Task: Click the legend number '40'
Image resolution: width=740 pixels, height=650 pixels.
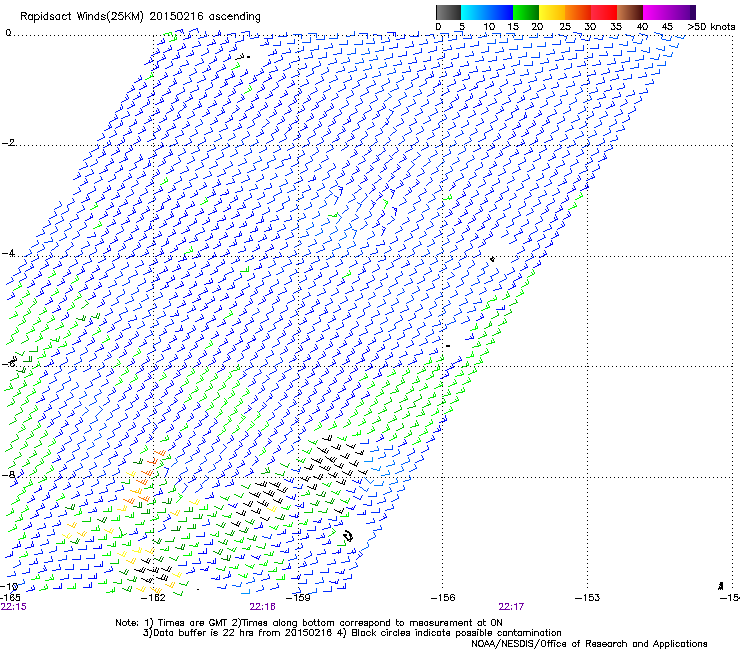Action: (x=642, y=26)
